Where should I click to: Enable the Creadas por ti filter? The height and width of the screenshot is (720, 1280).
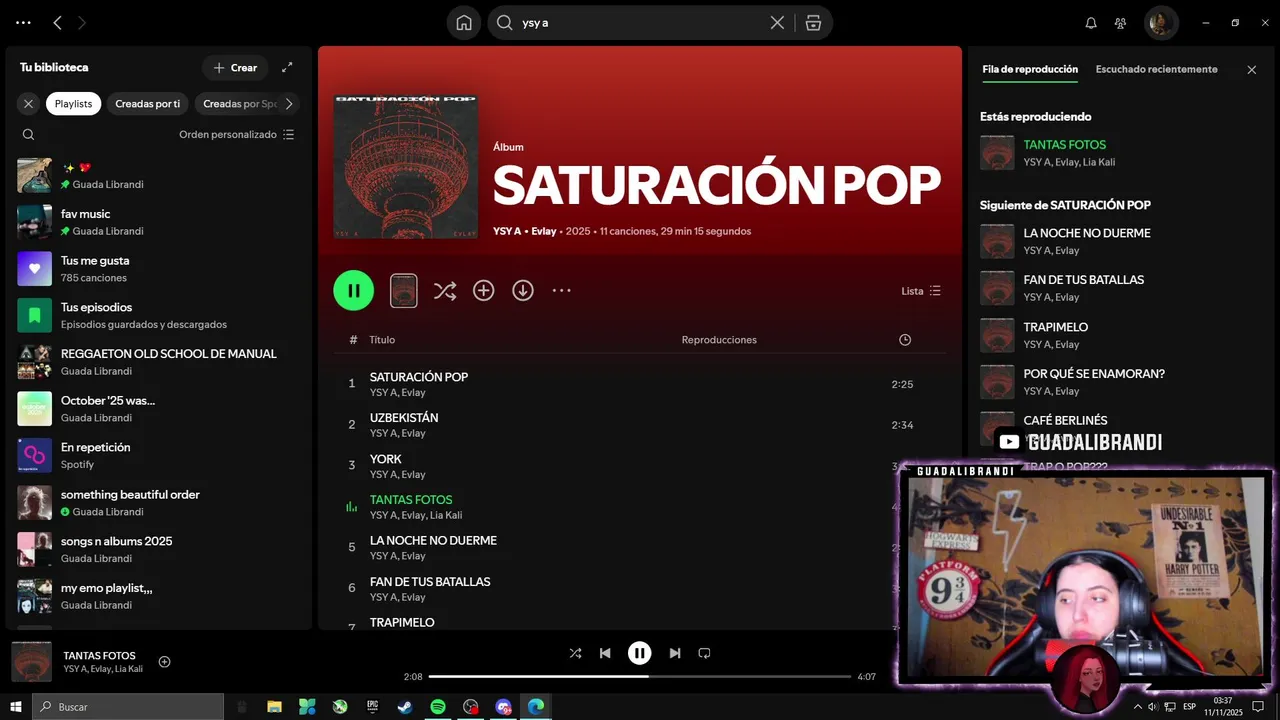(x=148, y=103)
